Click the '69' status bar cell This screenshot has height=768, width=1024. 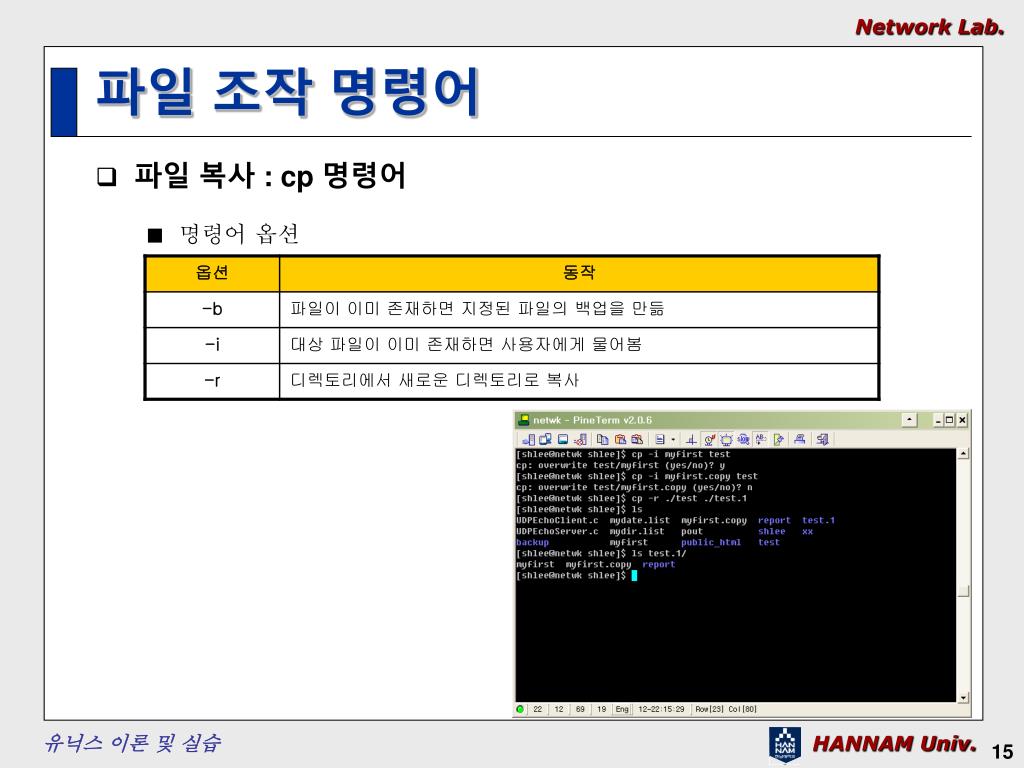[580, 709]
